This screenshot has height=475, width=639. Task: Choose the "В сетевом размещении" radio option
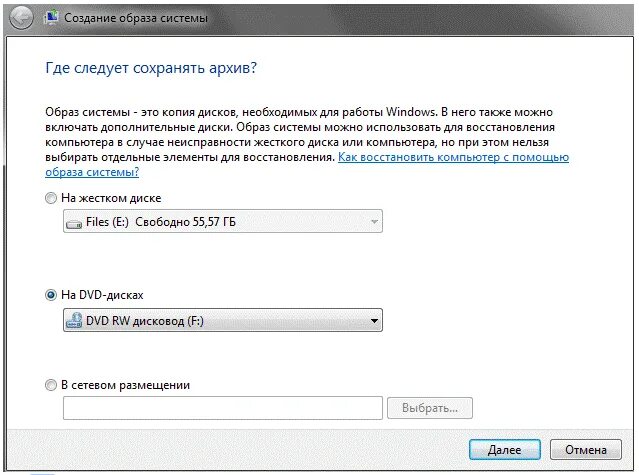click(x=52, y=385)
